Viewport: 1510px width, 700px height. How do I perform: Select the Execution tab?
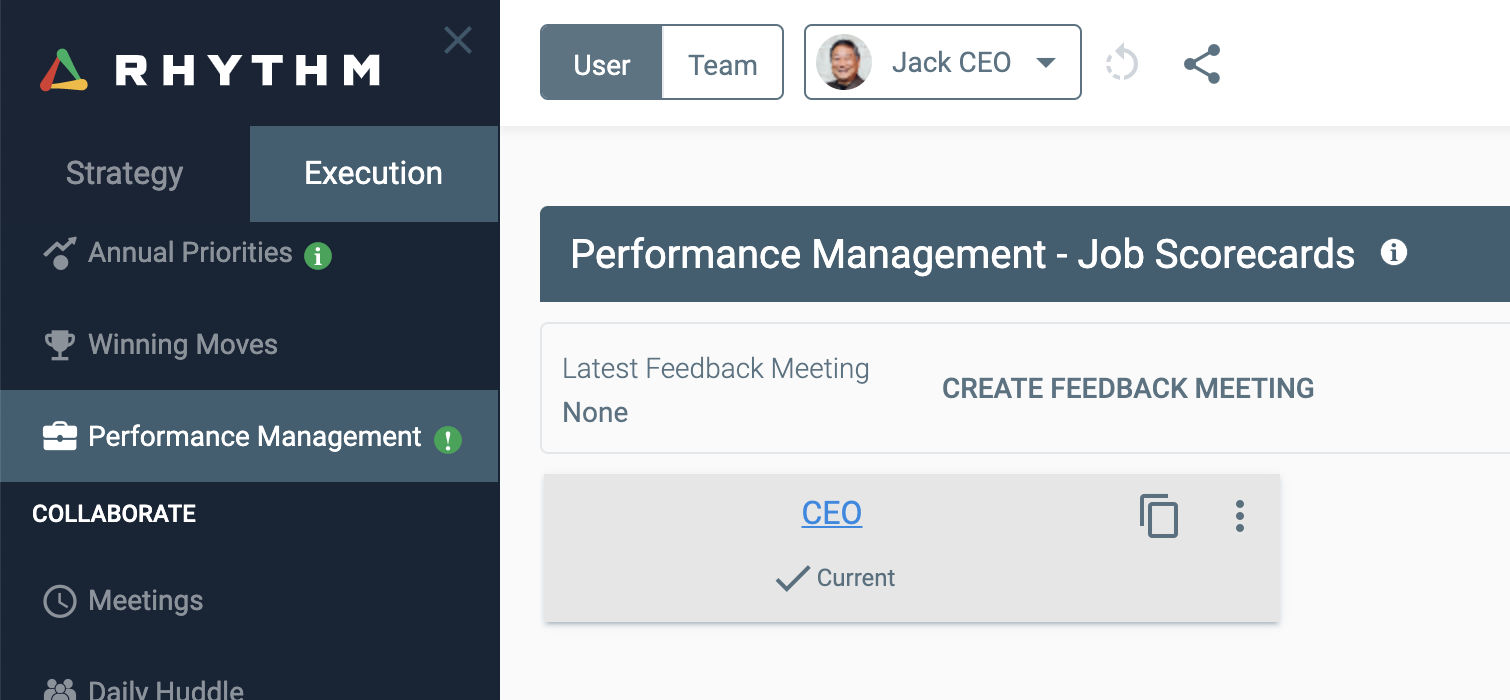point(373,173)
